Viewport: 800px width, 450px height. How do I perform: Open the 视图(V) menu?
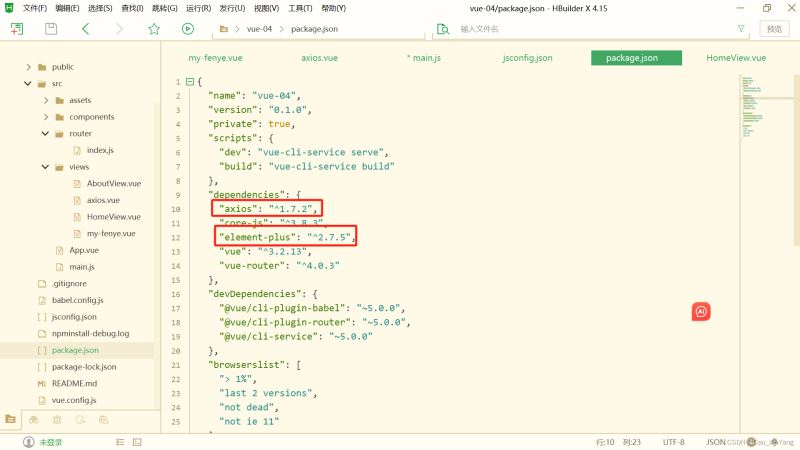(266, 8)
